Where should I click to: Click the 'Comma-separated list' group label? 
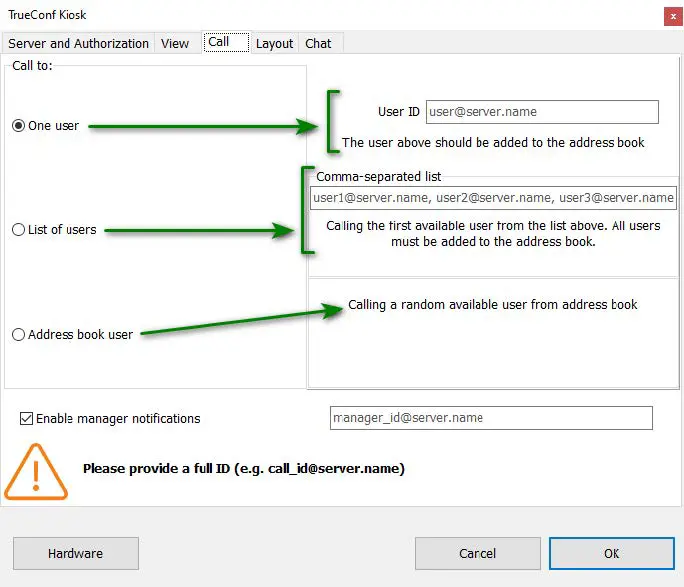coord(379,177)
